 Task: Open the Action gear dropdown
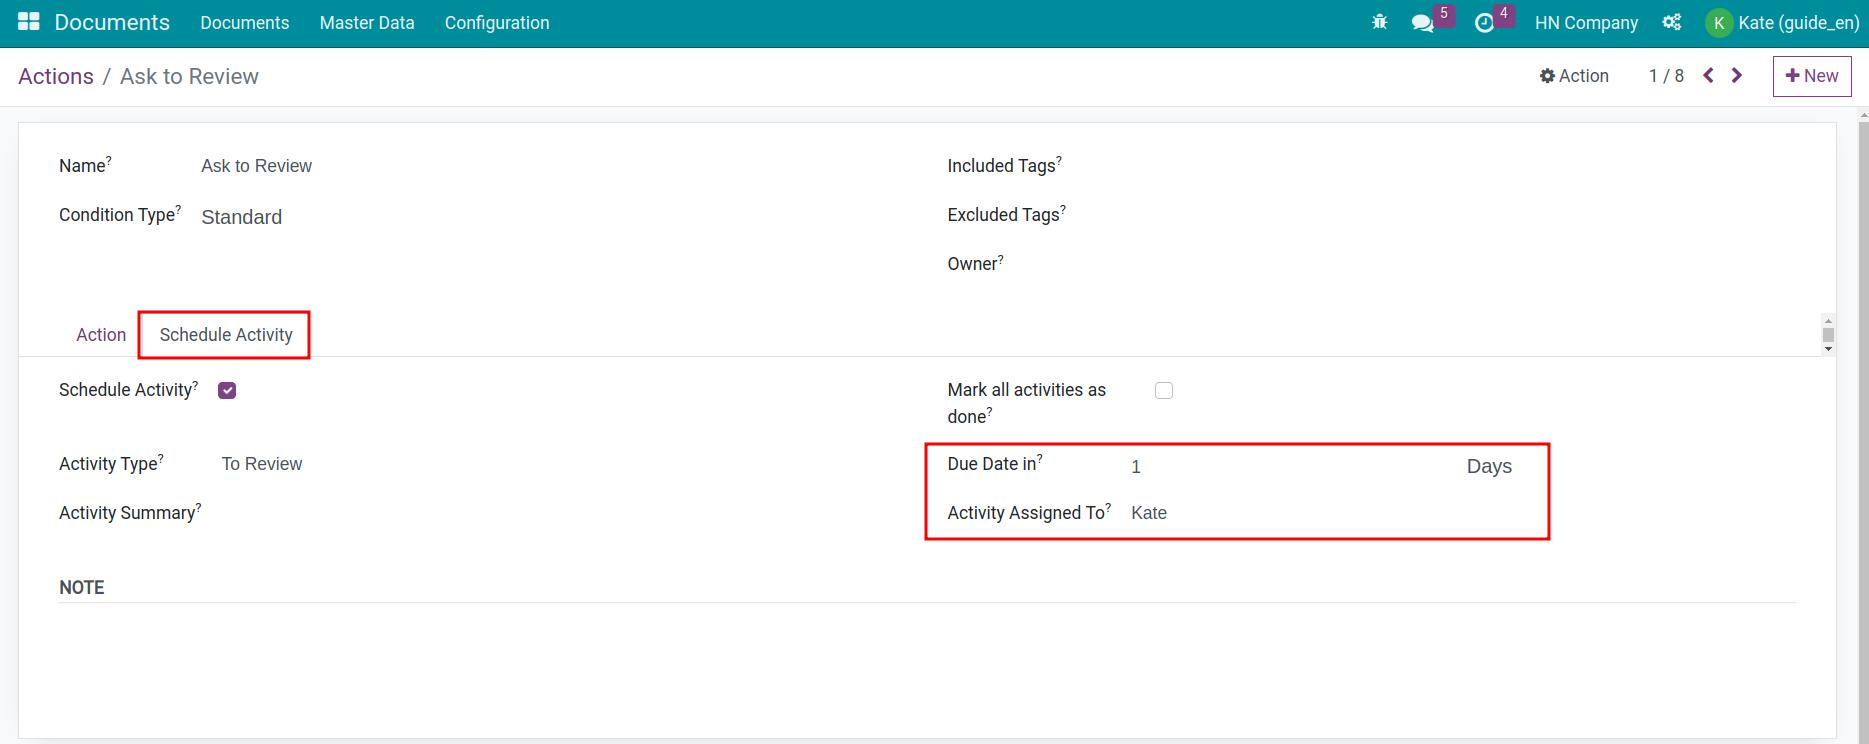click(x=1574, y=76)
